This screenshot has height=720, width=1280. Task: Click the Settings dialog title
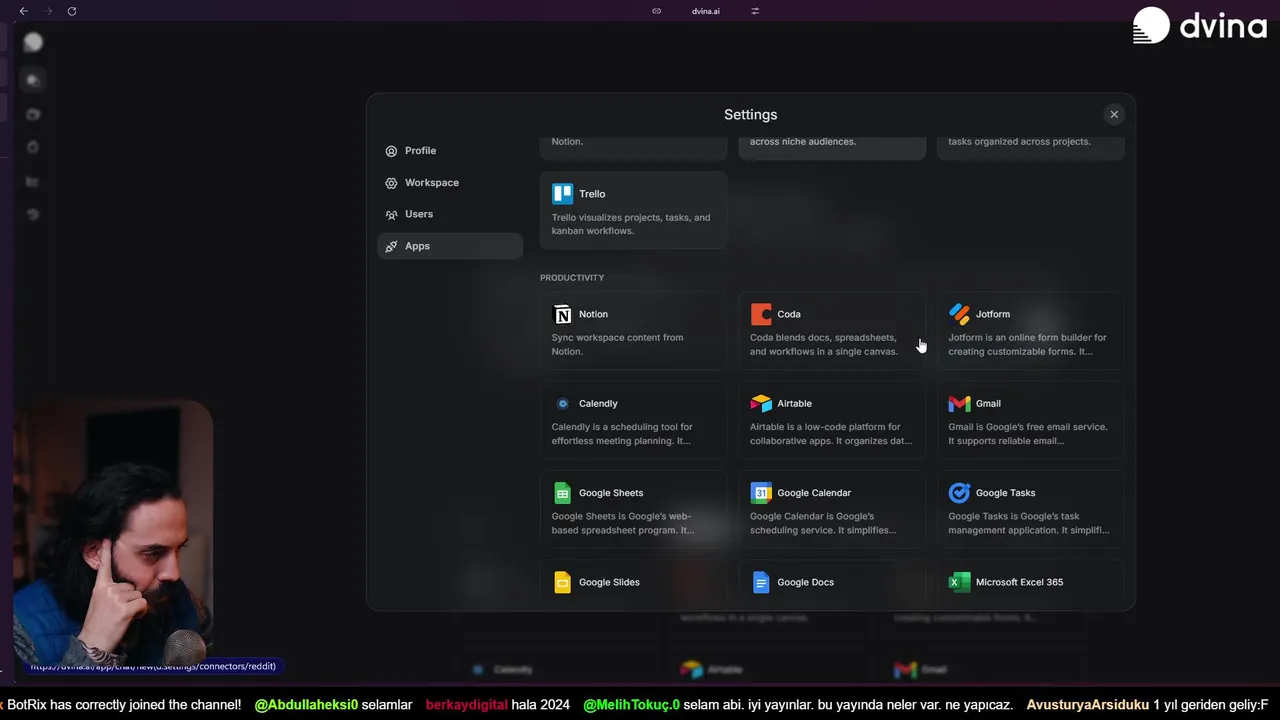click(750, 115)
